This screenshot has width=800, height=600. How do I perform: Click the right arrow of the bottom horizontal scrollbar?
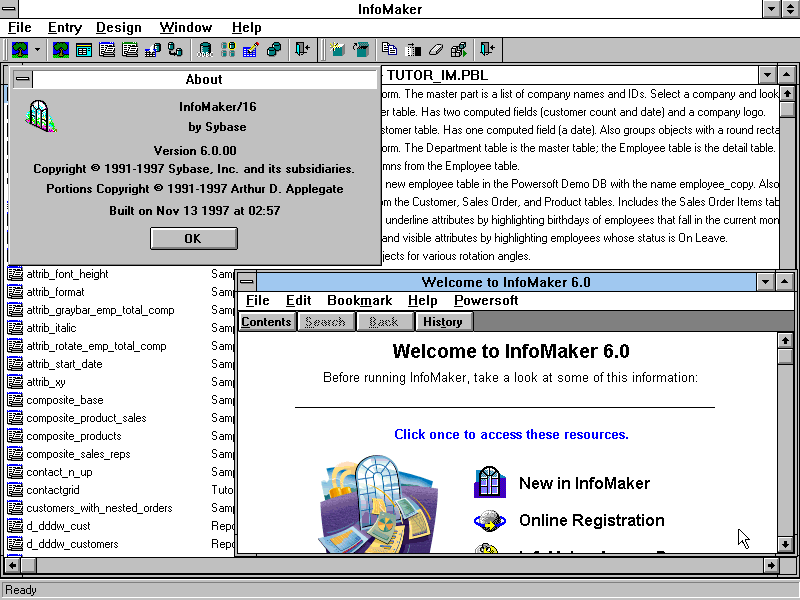point(771,565)
